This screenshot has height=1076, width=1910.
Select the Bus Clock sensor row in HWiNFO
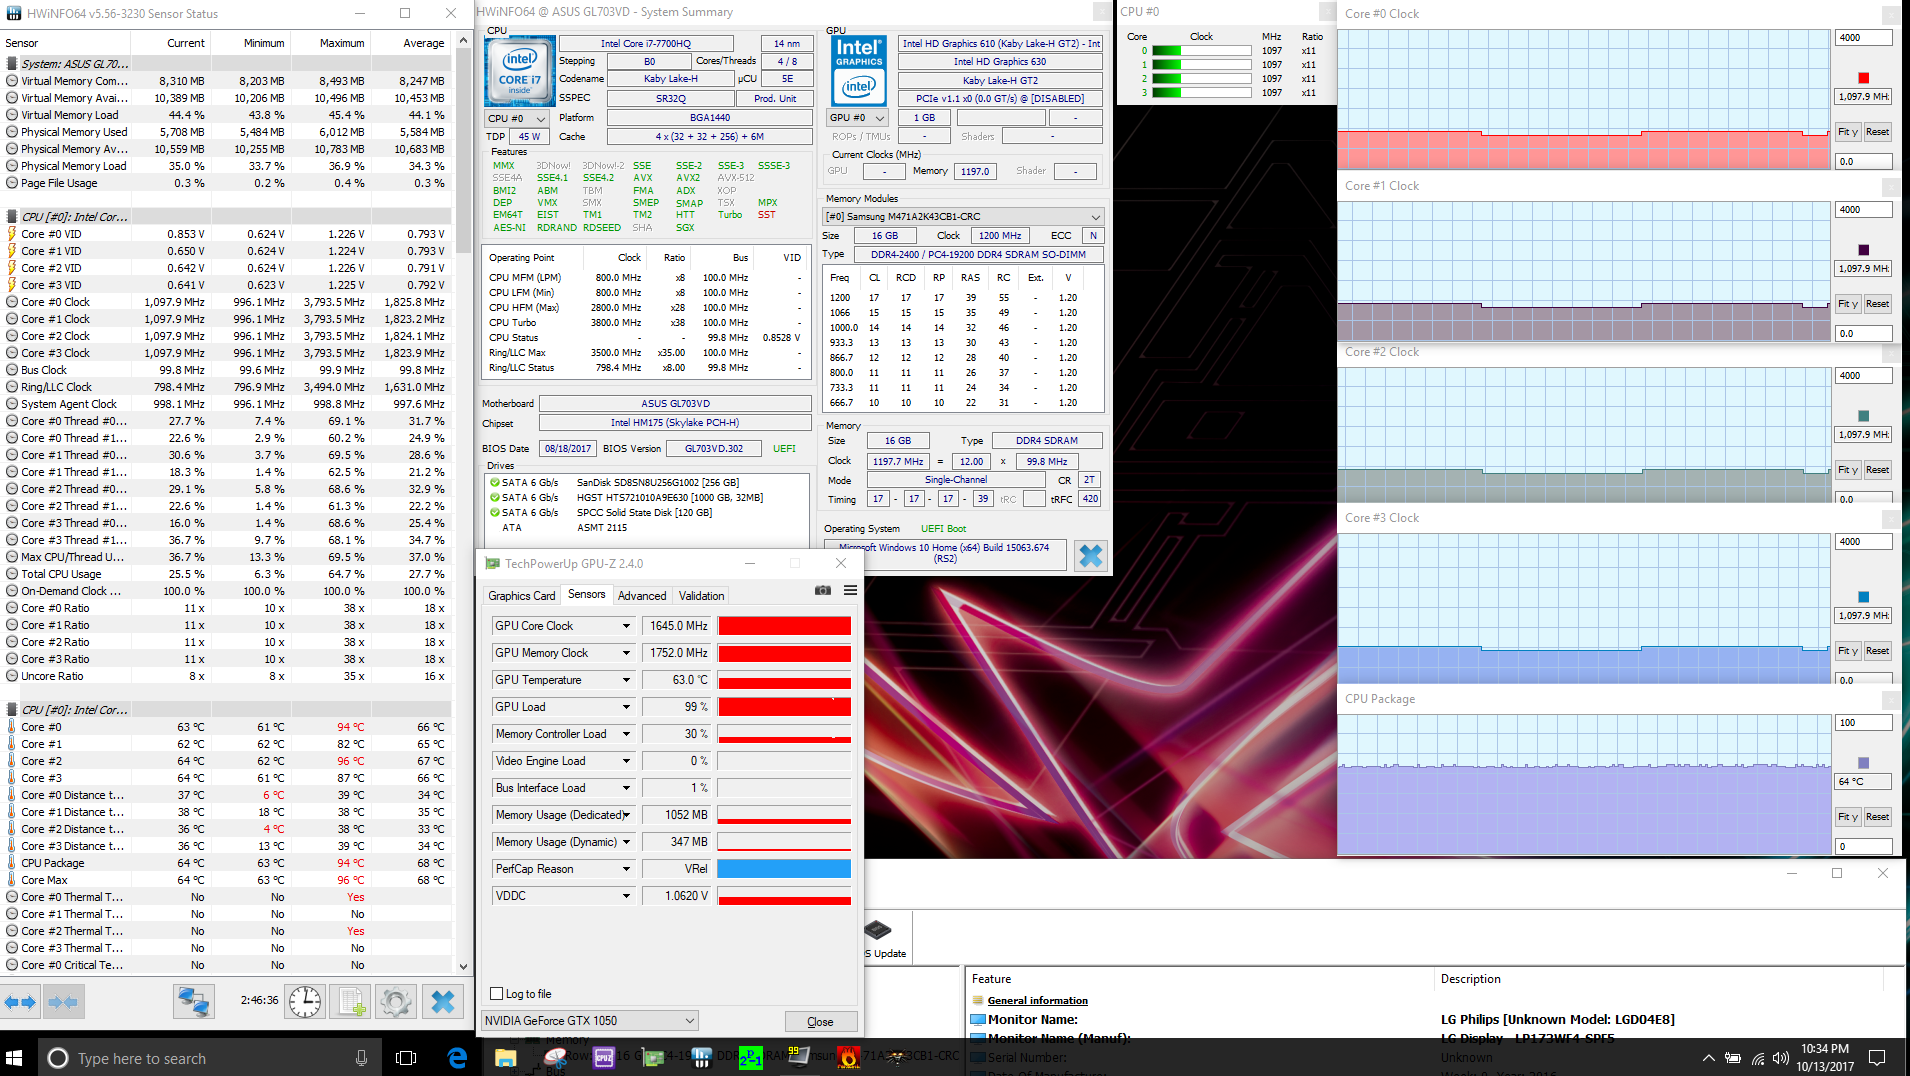(226, 370)
